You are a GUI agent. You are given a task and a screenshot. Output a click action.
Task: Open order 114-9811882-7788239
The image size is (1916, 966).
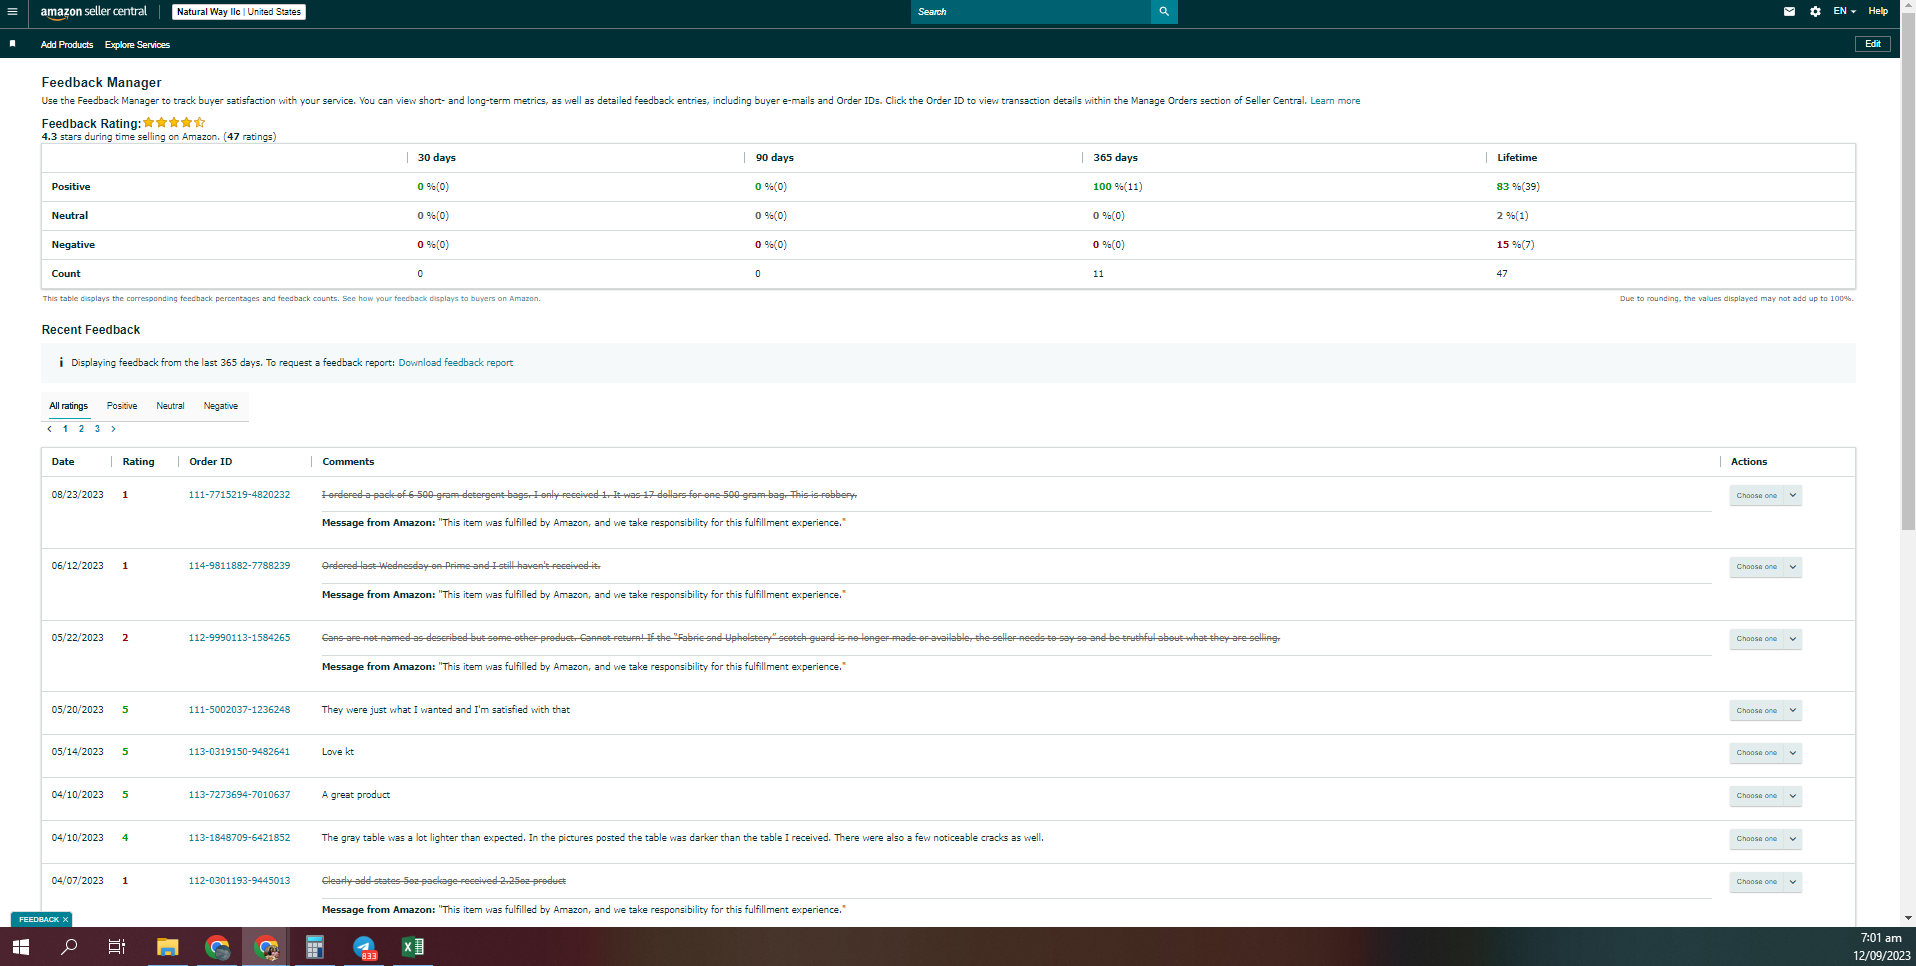coord(239,566)
